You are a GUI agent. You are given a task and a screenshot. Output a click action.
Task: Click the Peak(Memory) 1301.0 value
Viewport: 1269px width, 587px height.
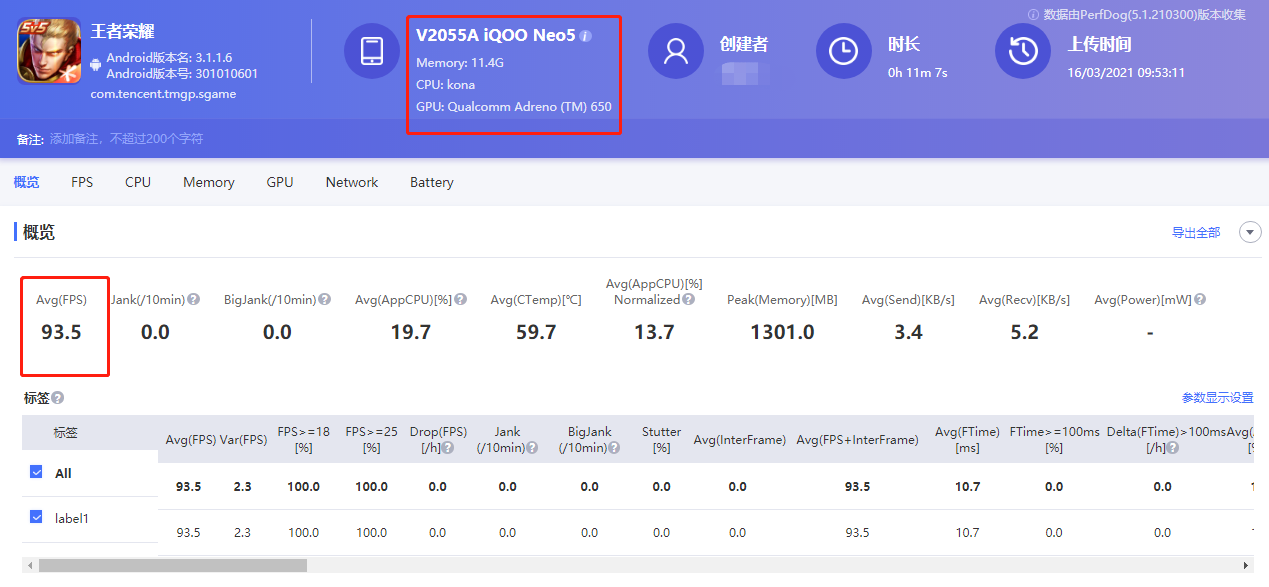click(x=782, y=332)
